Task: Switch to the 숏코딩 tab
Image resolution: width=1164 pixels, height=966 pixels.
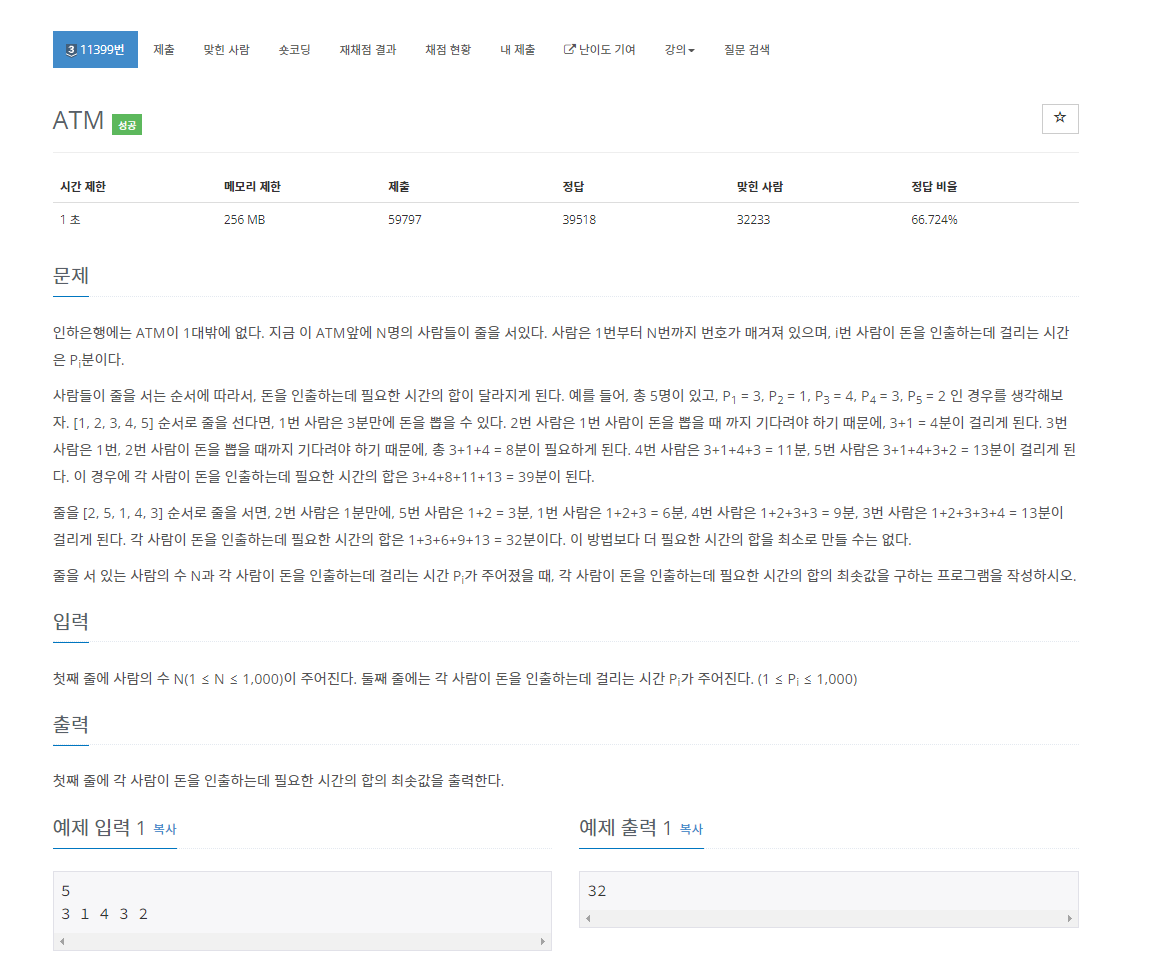Action: 295,50
